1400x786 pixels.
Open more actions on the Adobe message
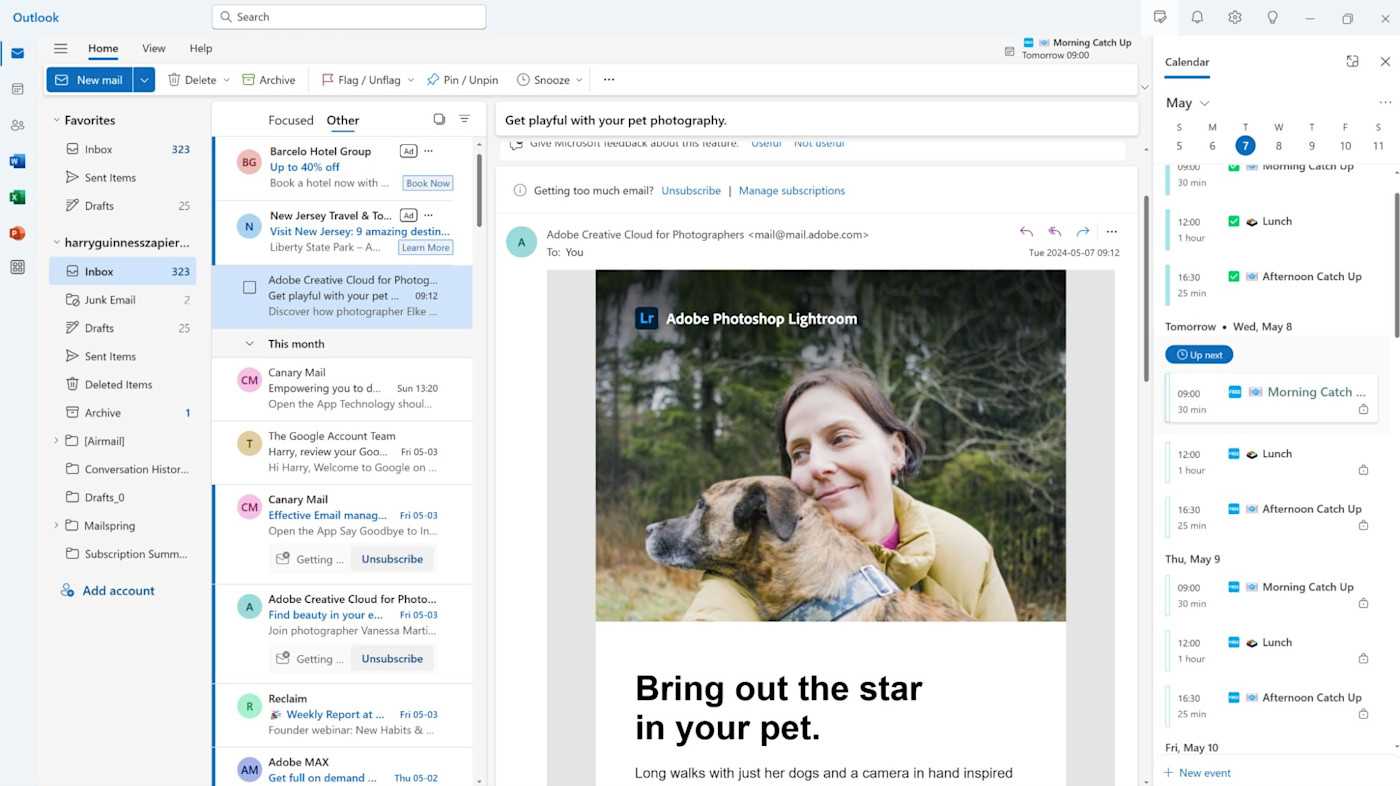pos(1112,232)
